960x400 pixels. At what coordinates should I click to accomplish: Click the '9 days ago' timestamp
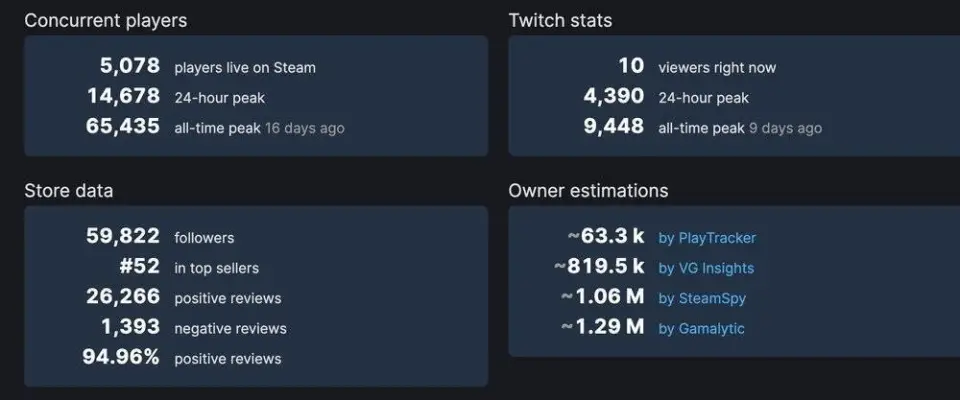click(786, 128)
